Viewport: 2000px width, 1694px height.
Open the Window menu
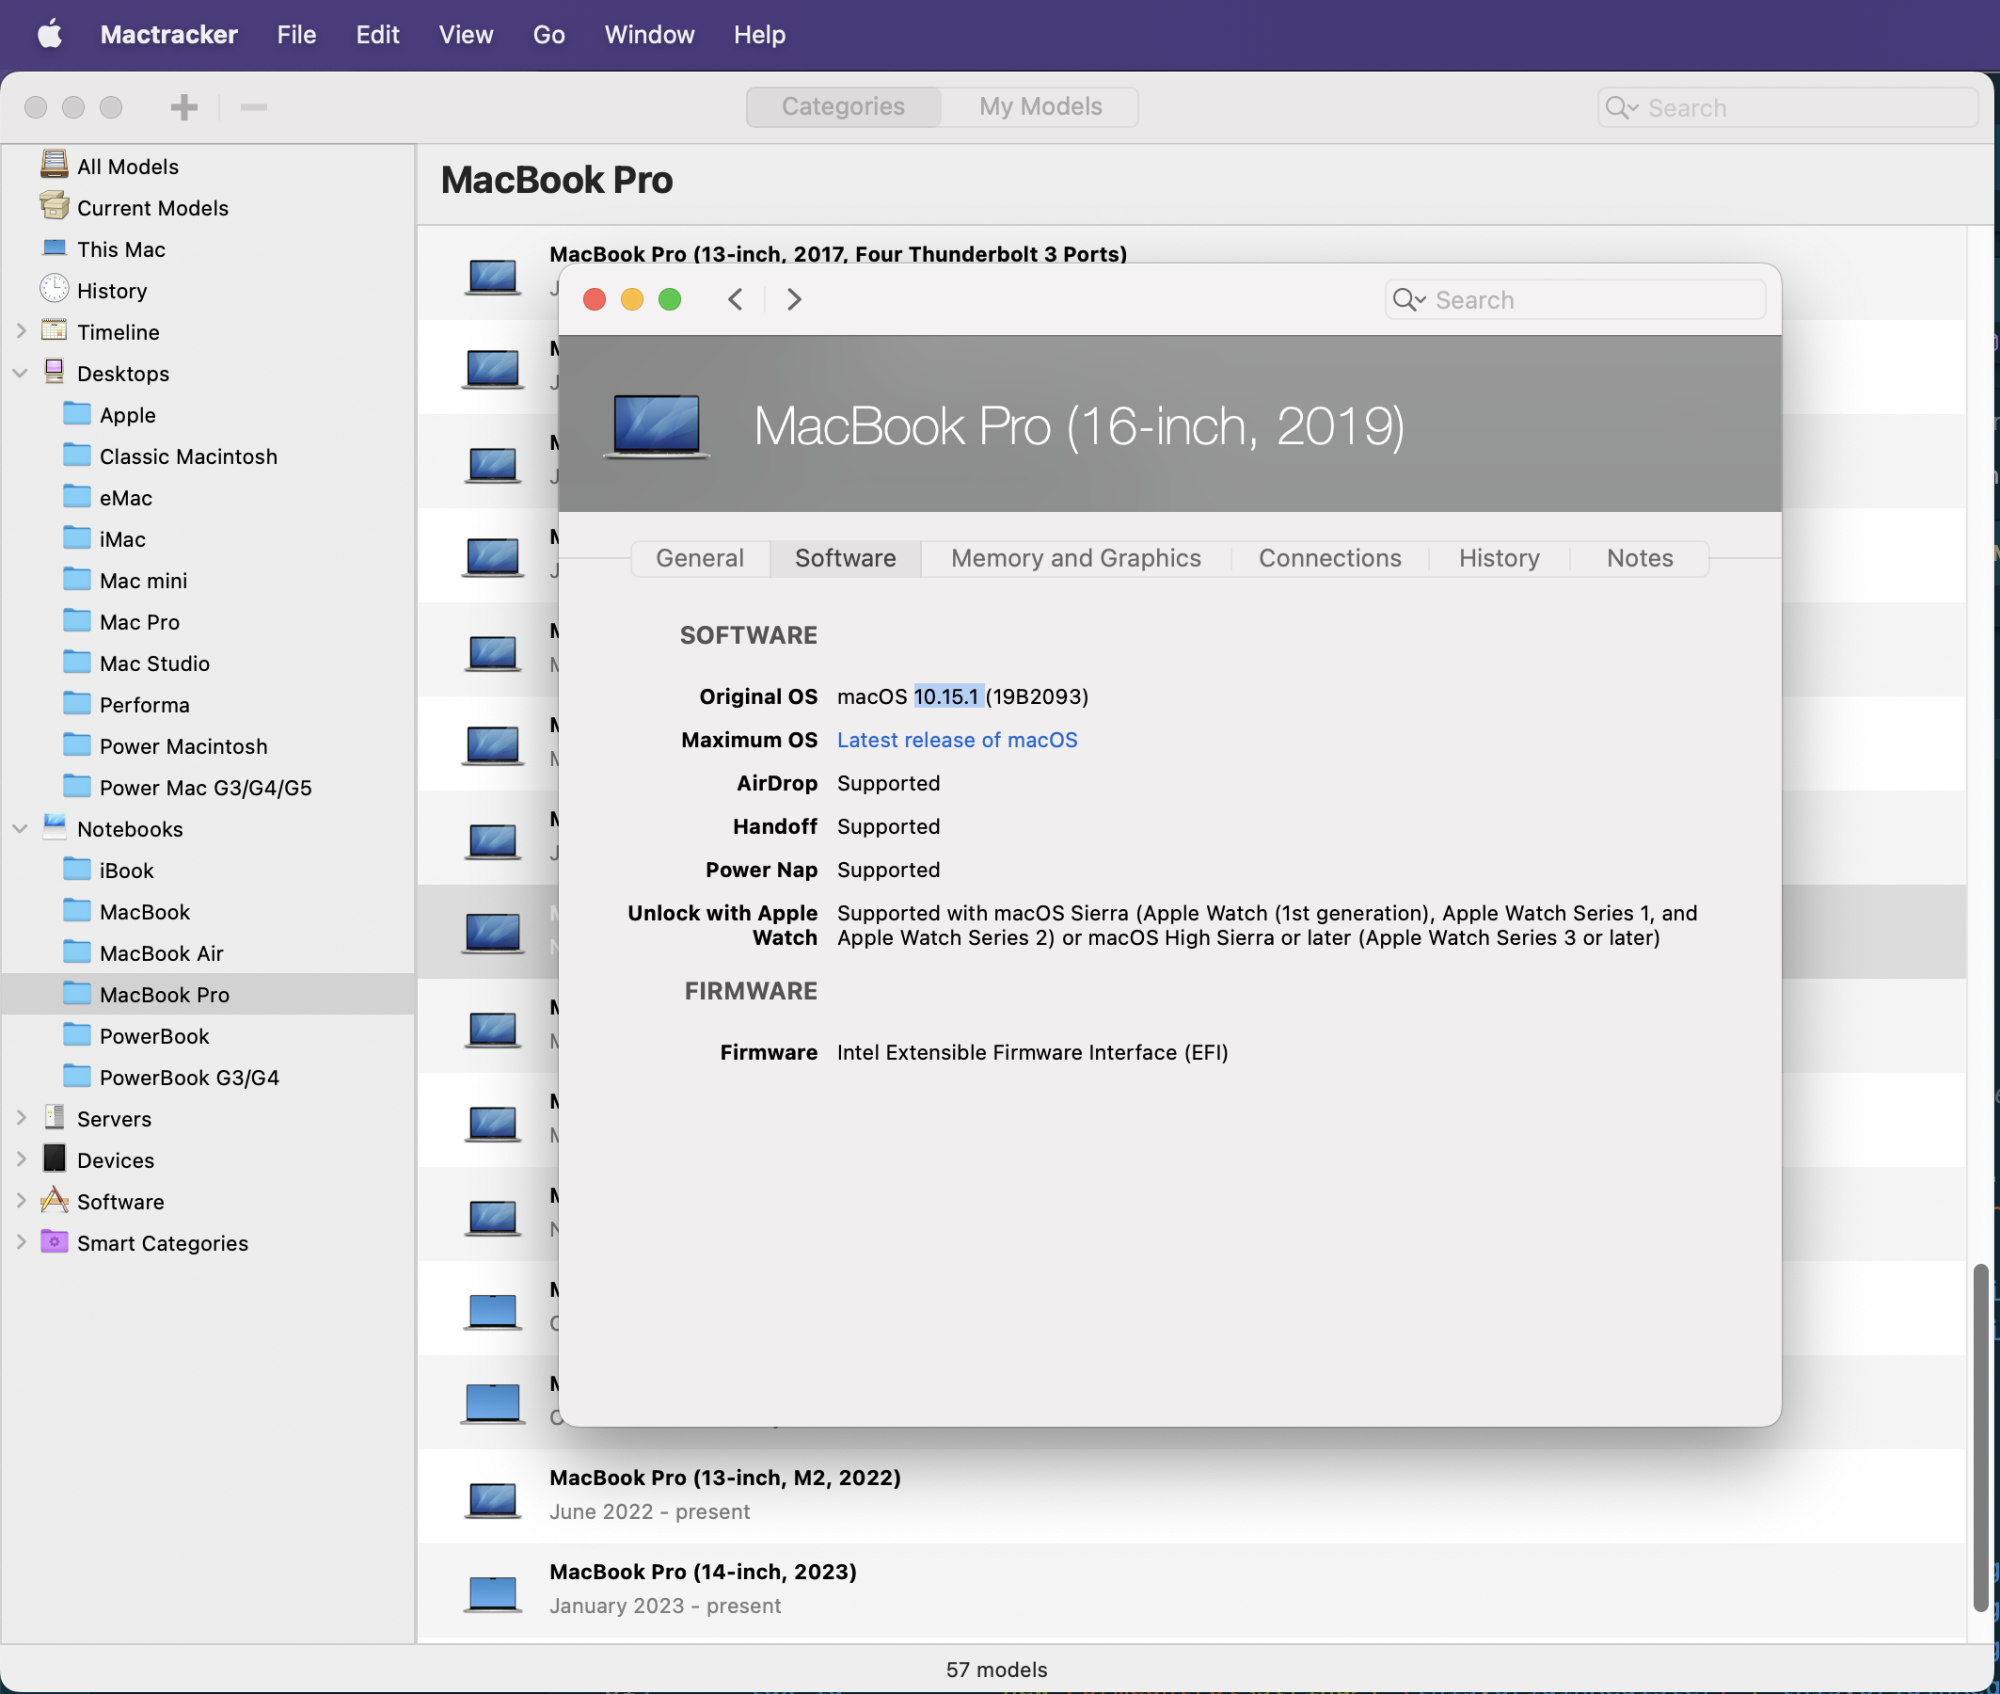point(649,35)
